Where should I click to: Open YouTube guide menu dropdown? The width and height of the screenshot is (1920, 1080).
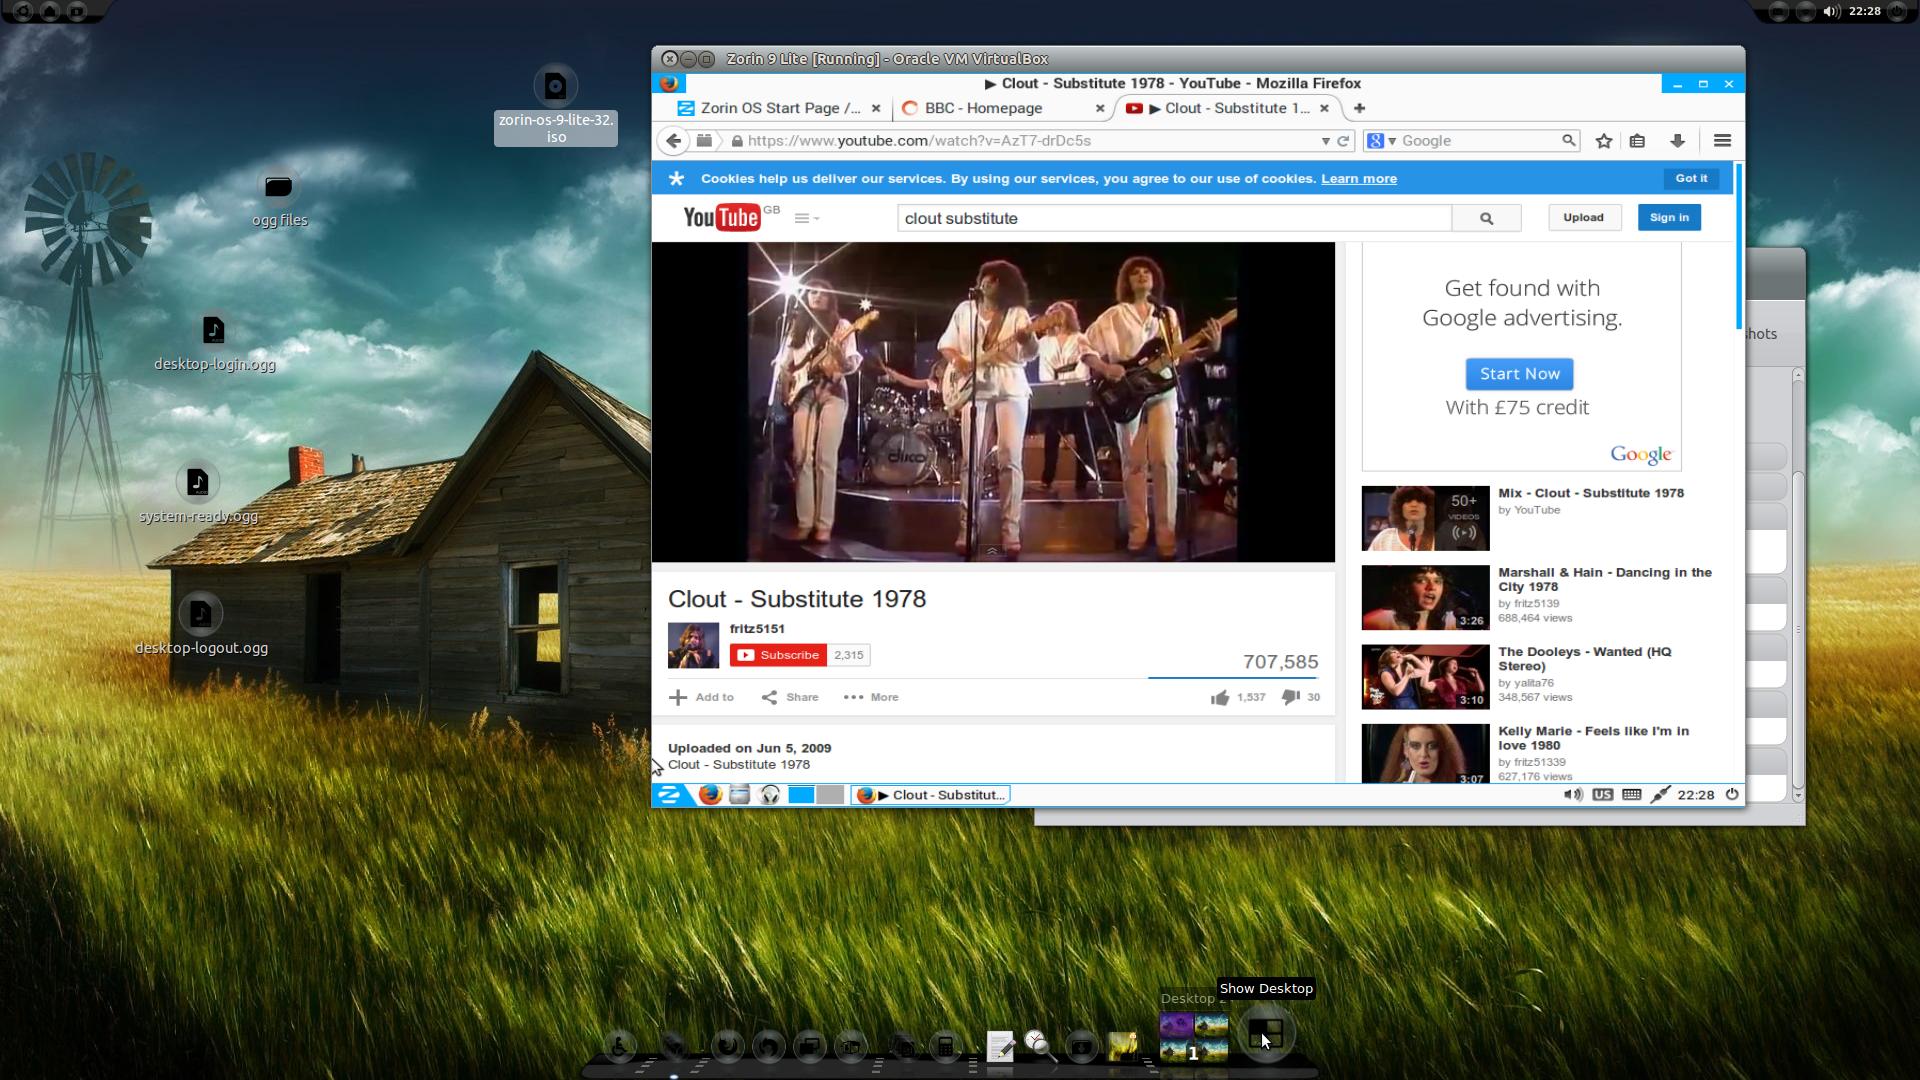806,218
